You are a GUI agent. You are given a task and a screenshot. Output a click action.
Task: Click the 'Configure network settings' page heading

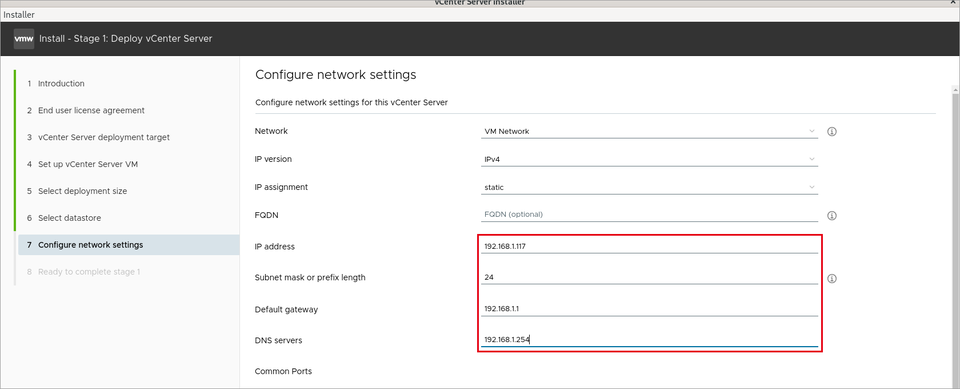pos(336,75)
